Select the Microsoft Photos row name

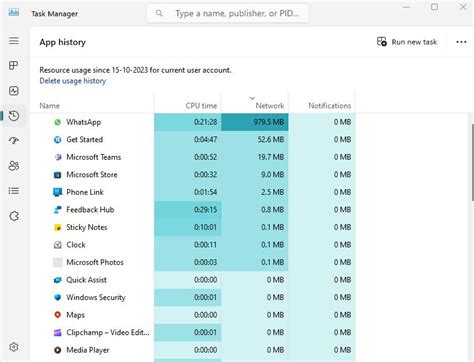95,262
